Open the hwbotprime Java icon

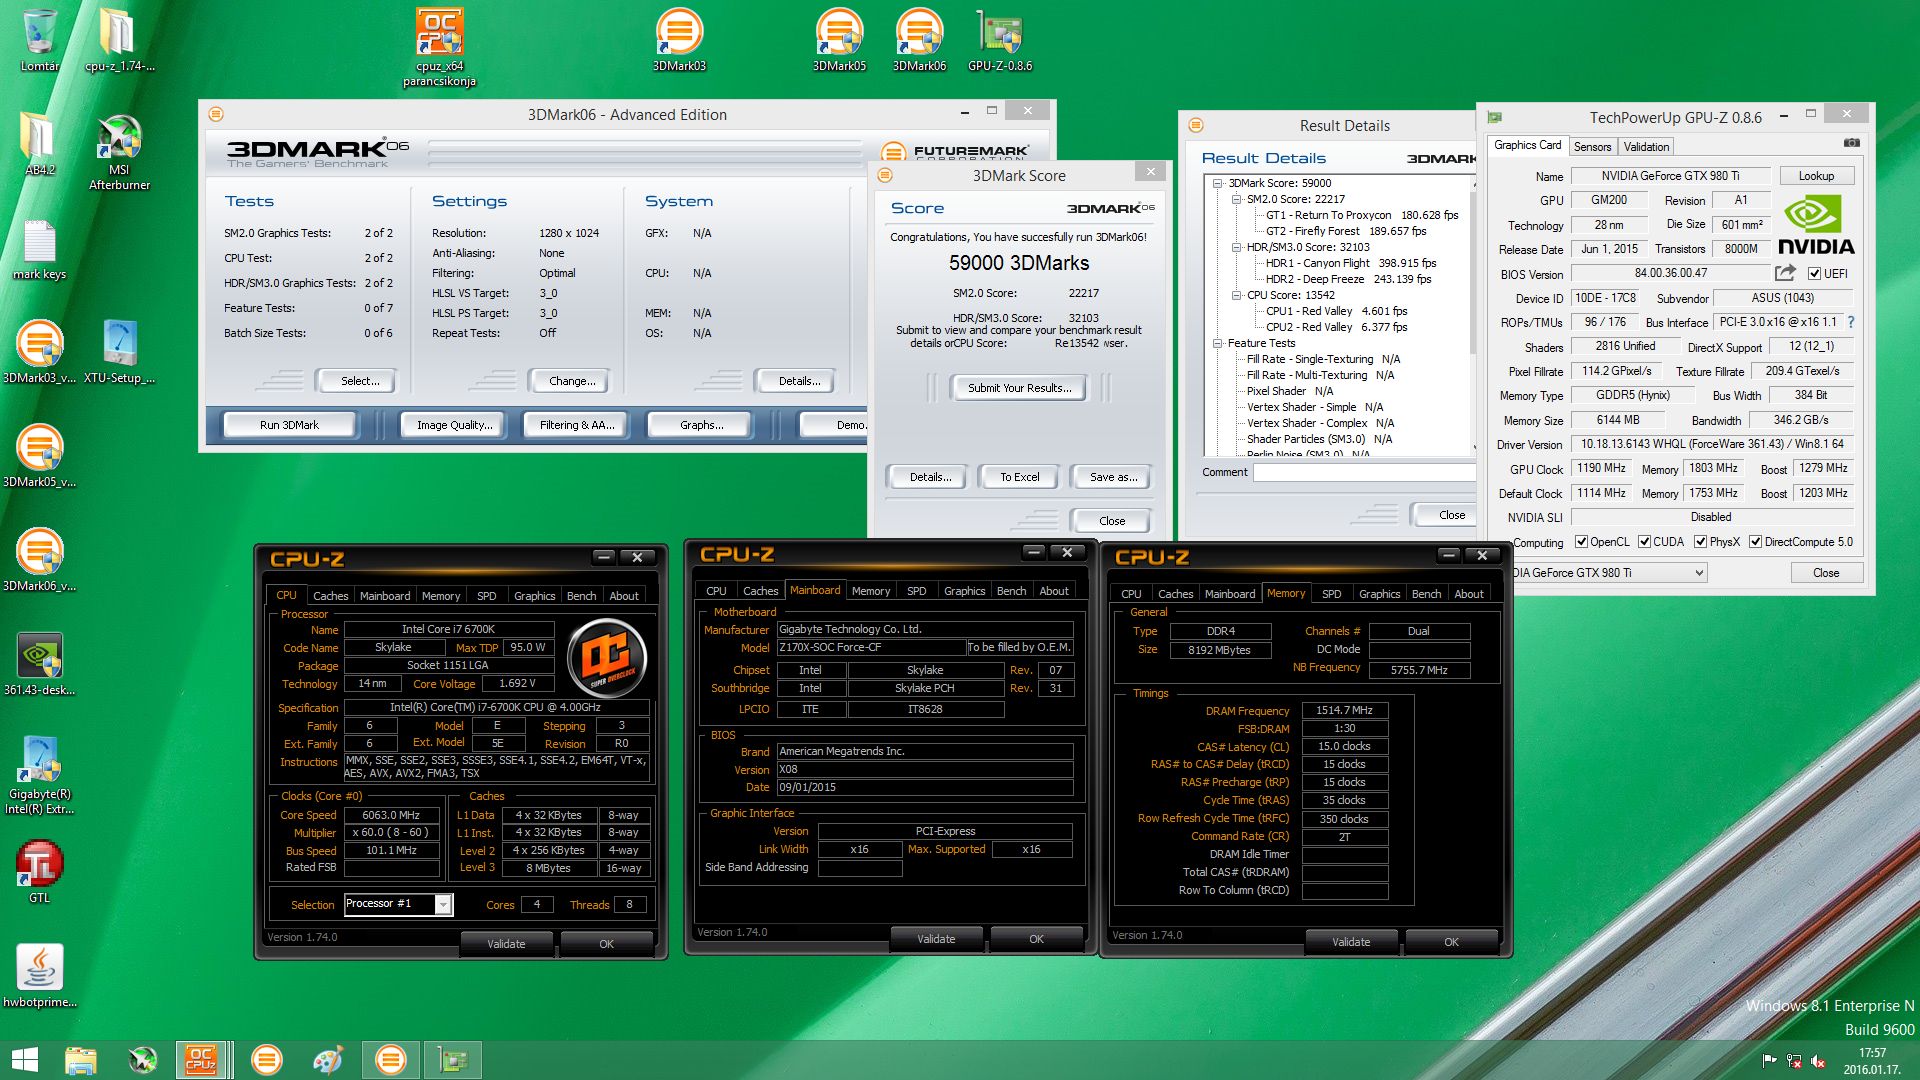(x=40, y=976)
